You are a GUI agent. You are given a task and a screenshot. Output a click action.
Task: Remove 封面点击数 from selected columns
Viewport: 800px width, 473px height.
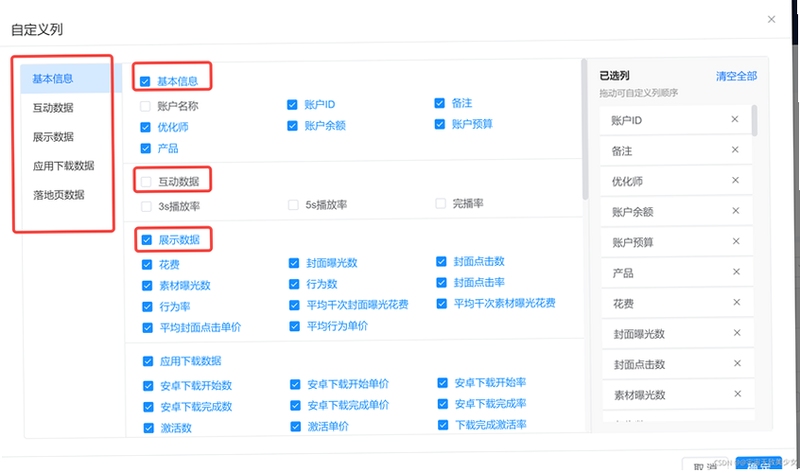[737, 363]
